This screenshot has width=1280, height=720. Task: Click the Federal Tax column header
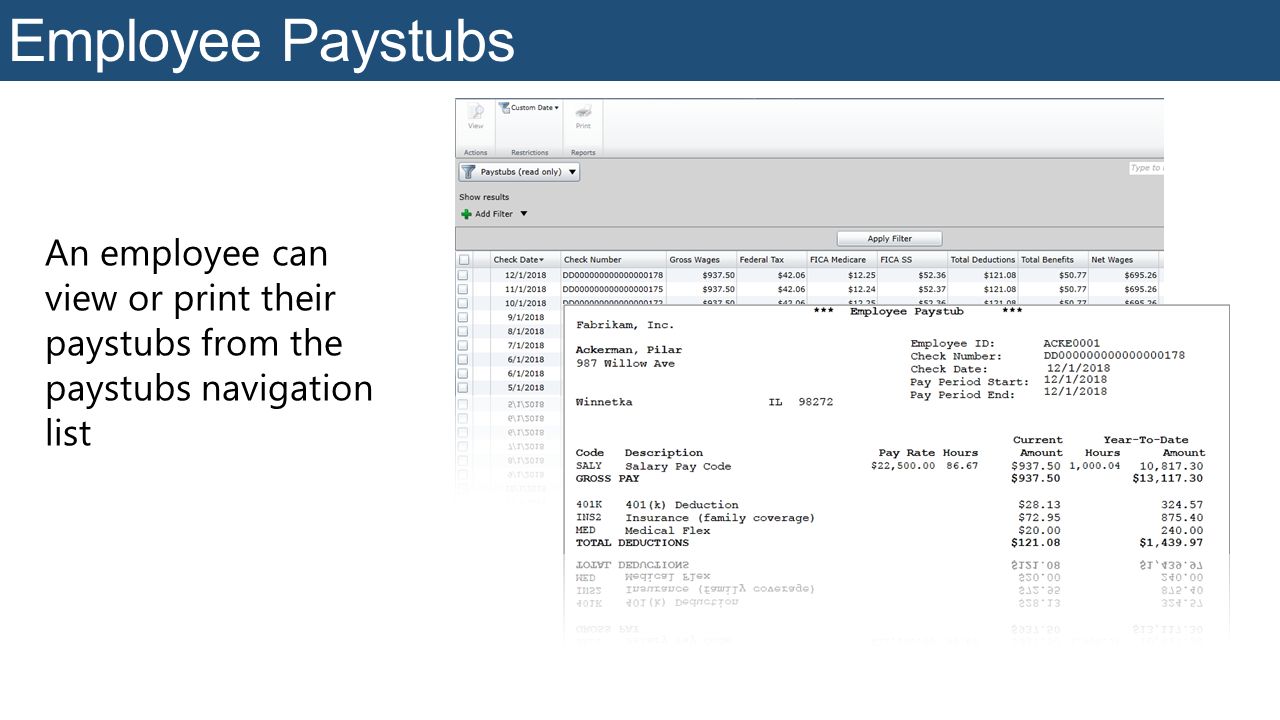(x=771, y=260)
